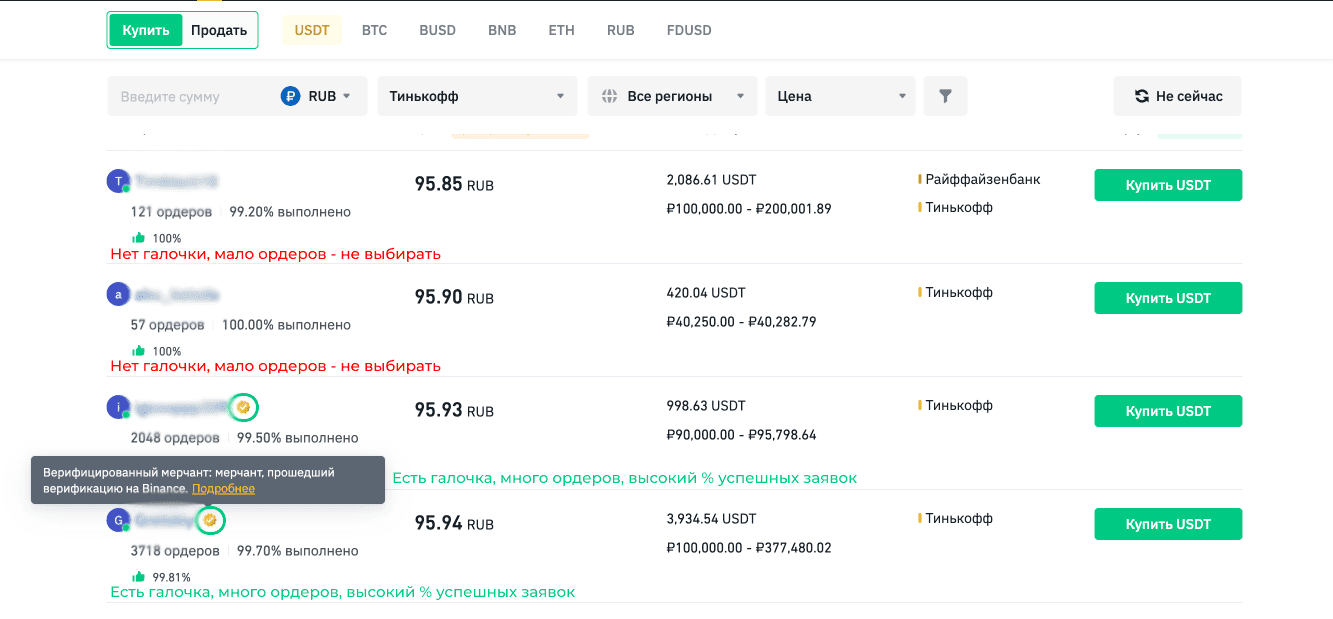The image size is (1333, 619).
Task: Click the 'Райффайзенбанк' payment label
Action: (x=982, y=179)
